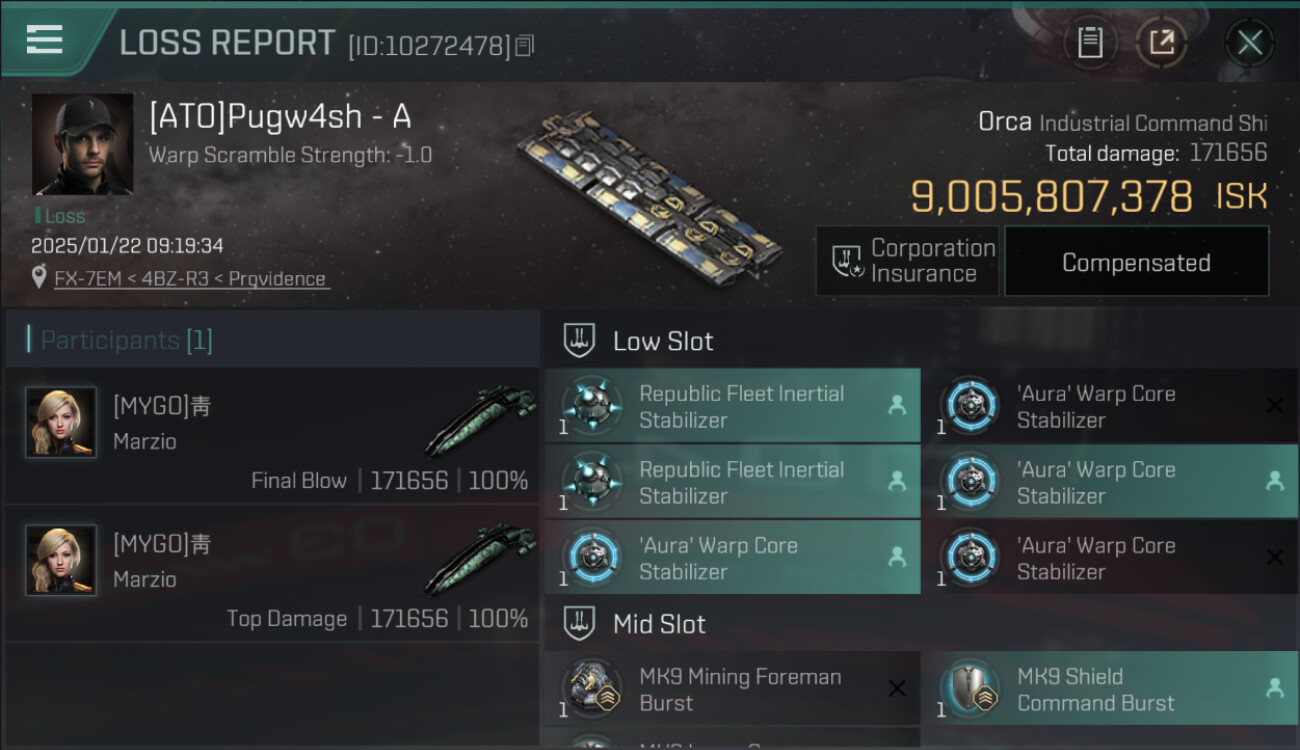Toggle the person marker on MK9 Shield Command Burst
Viewport: 1300px width, 750px height.
coord(1274,688)
